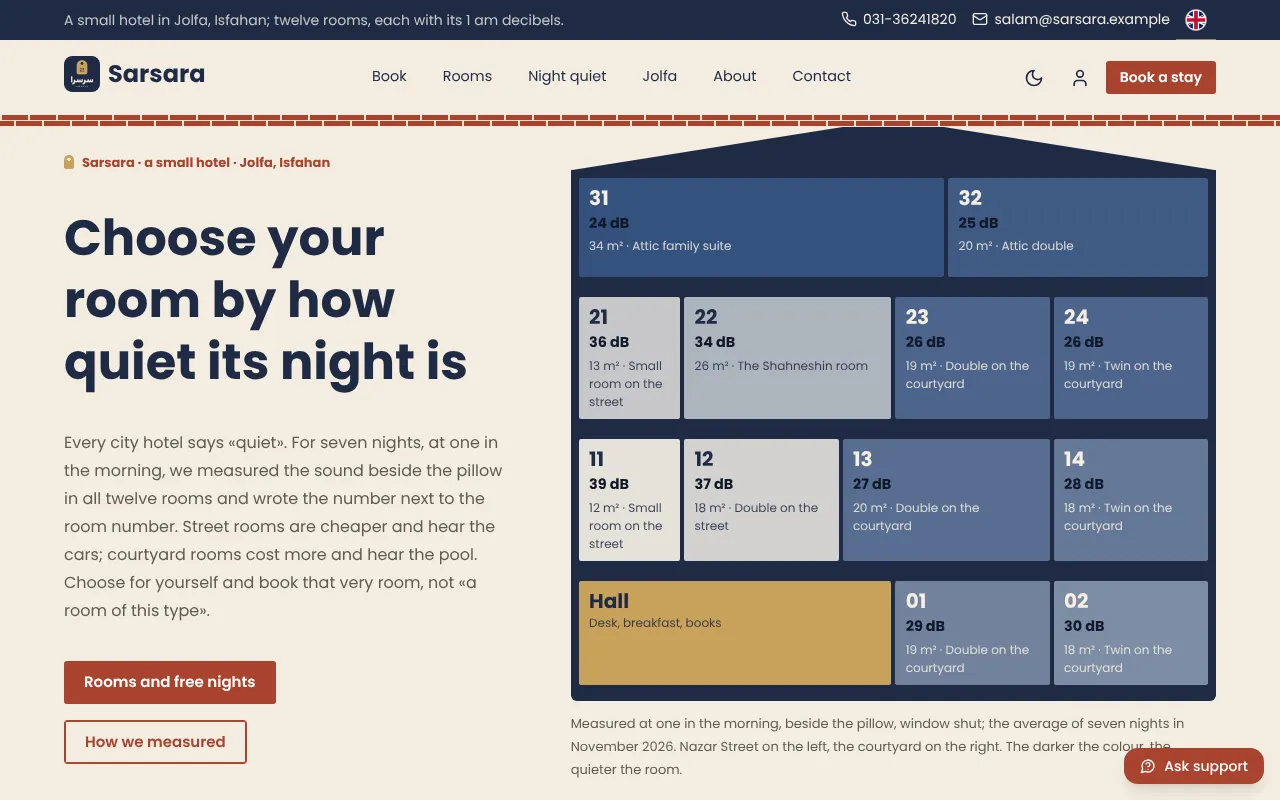Choose room 24 courtyard twin
The image size is (1280, 800).
pos(1131,358)
